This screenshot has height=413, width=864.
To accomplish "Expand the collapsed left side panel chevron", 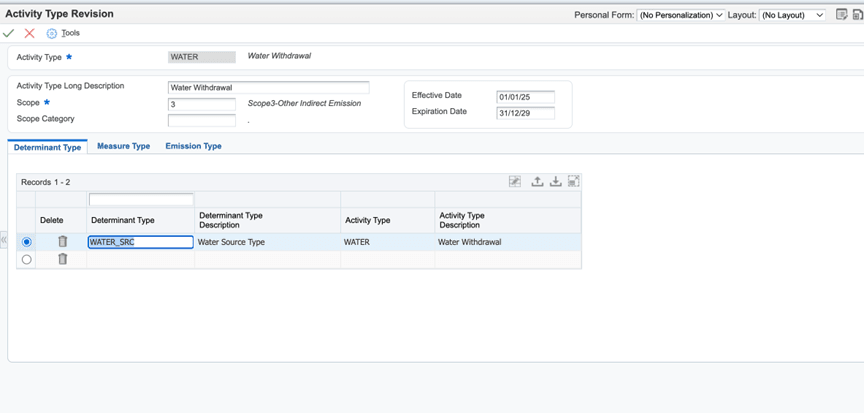I will click(x=3, y=240).
